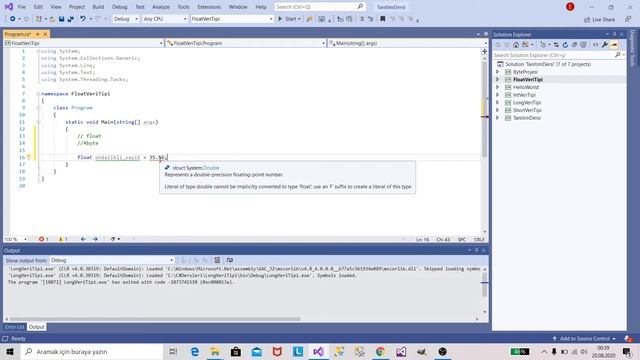This screenshot has width=640, height=360.
Task: Close the Program.cs tab
Action: [45, 34]
